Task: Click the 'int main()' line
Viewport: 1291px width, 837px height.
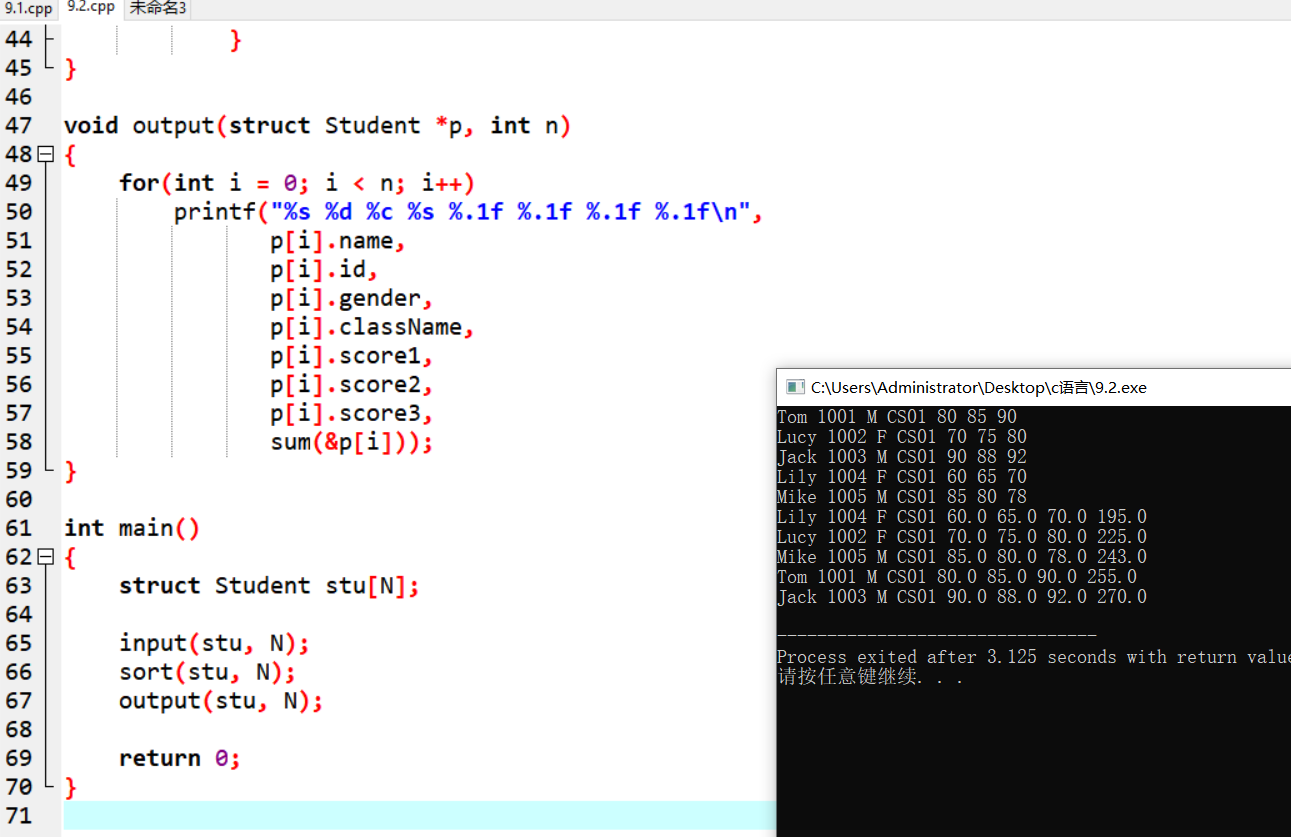Action: [x=132, y=528]
